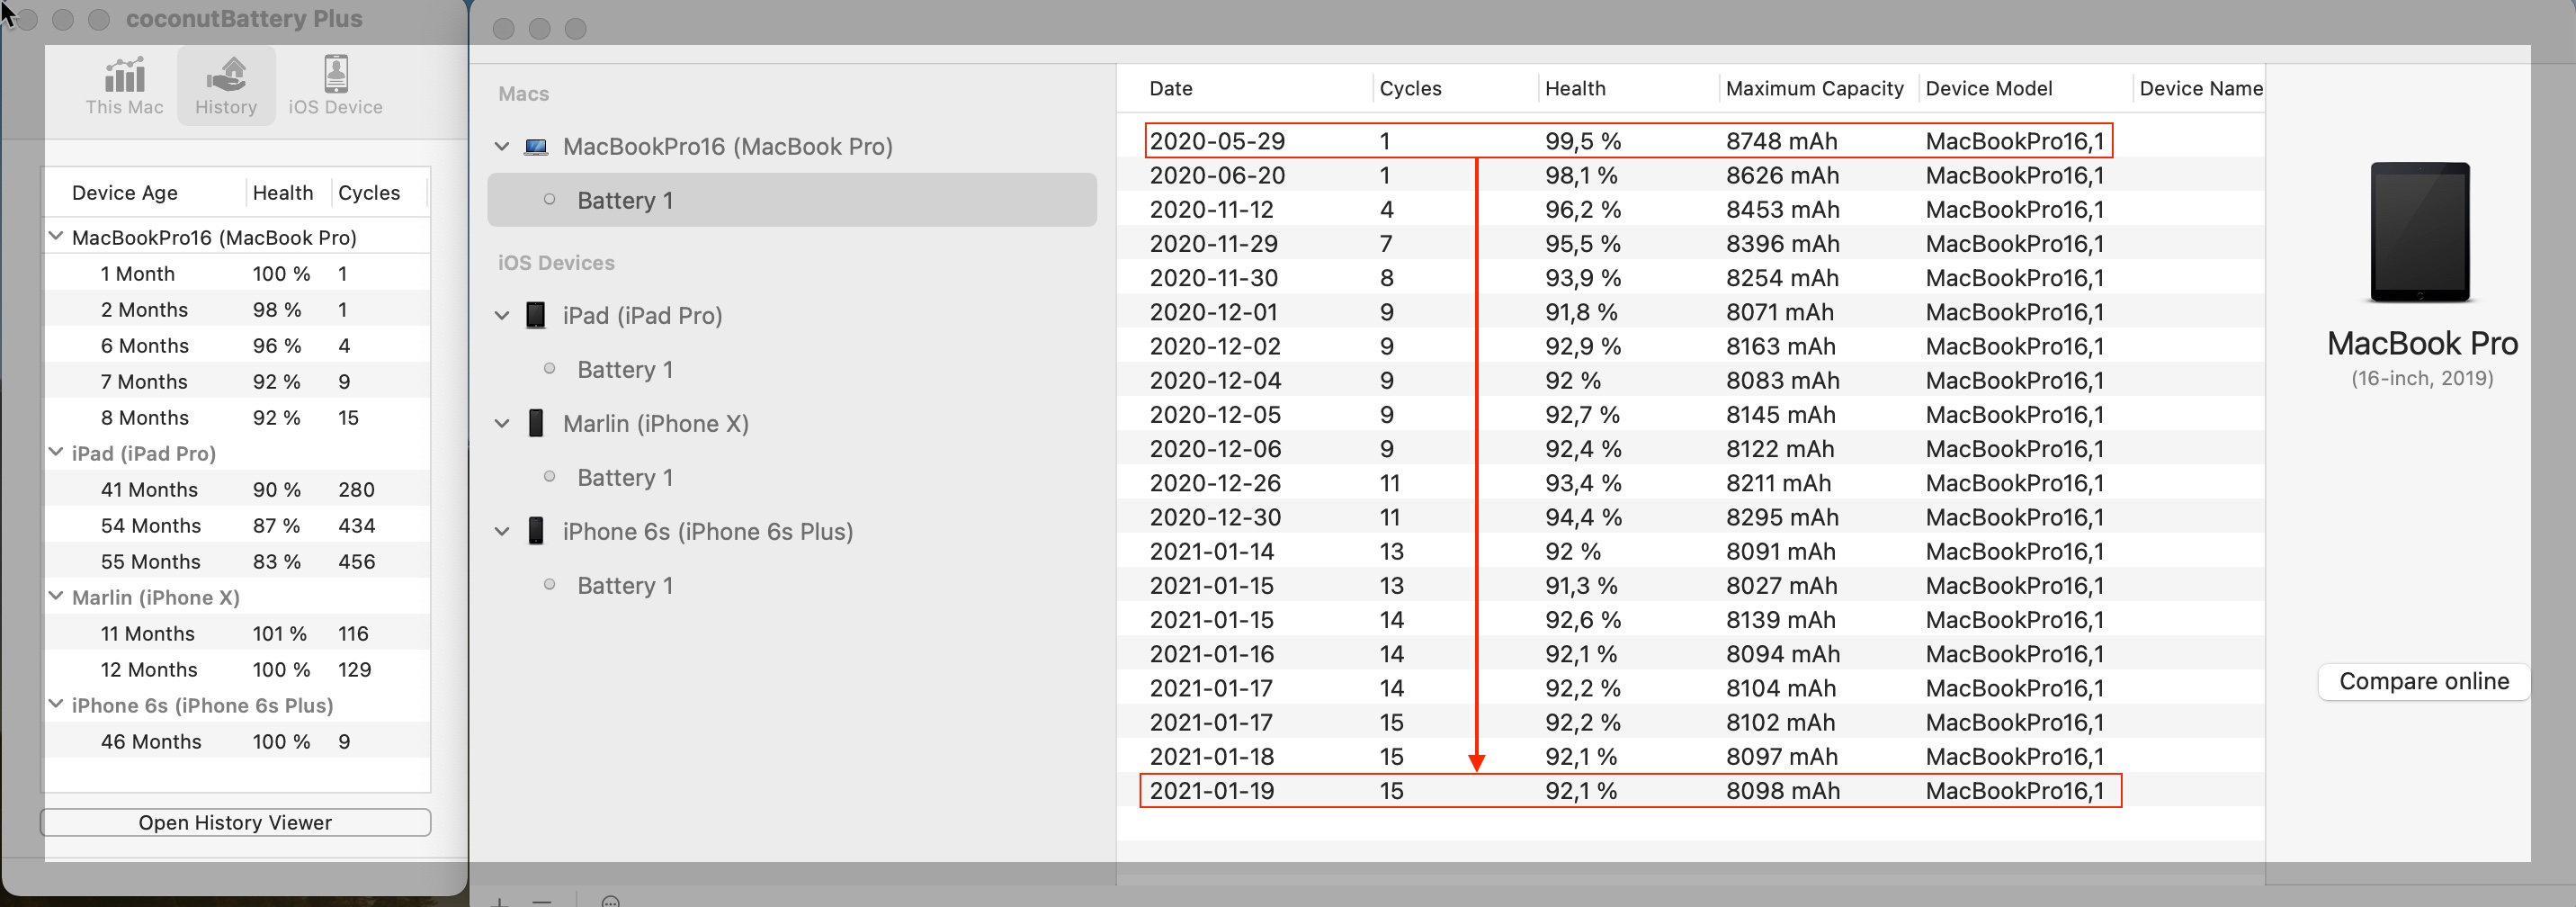
Task: Select the 2020-12-05 history entry
Action: (1690, 414)
